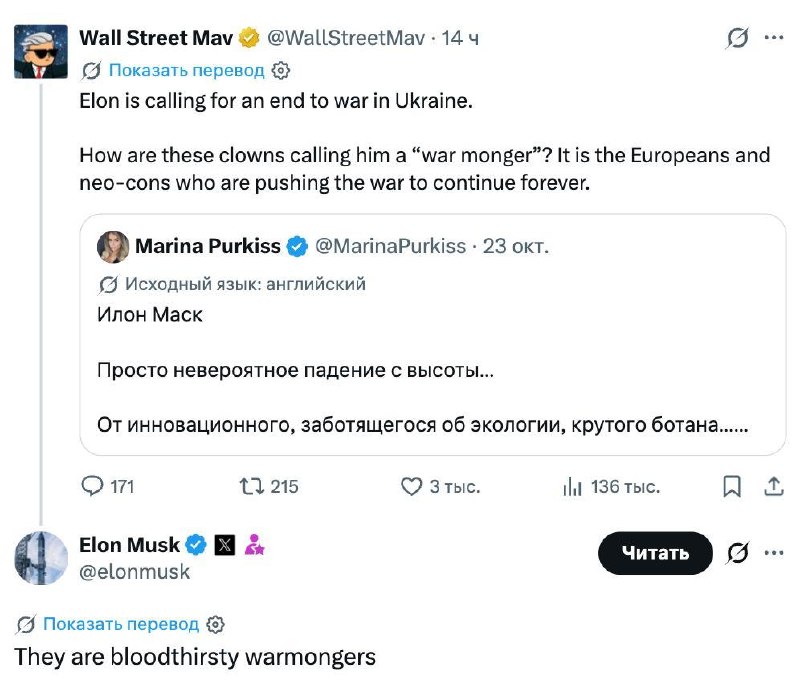800x680 pixels.
Task: Like the Wall Street Mav tweet
Action: coord(411,486)
